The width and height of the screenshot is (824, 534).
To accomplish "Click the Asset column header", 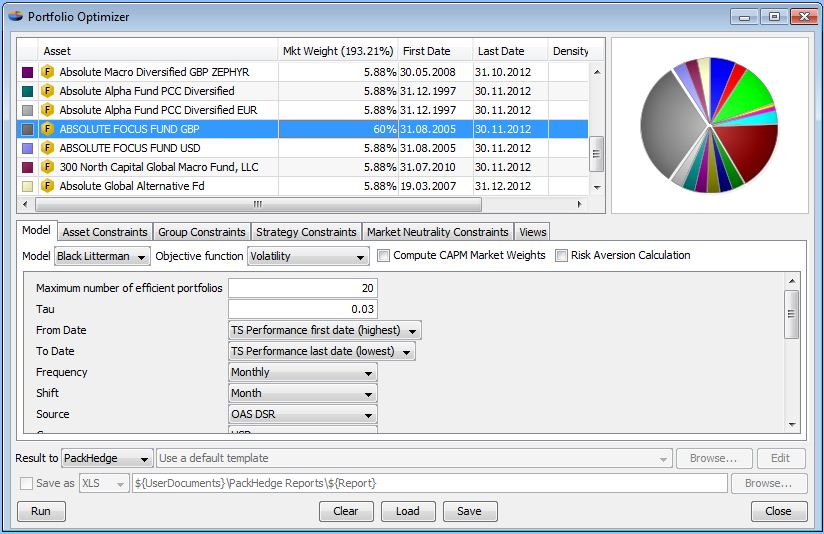I will [x=158, y=51].
